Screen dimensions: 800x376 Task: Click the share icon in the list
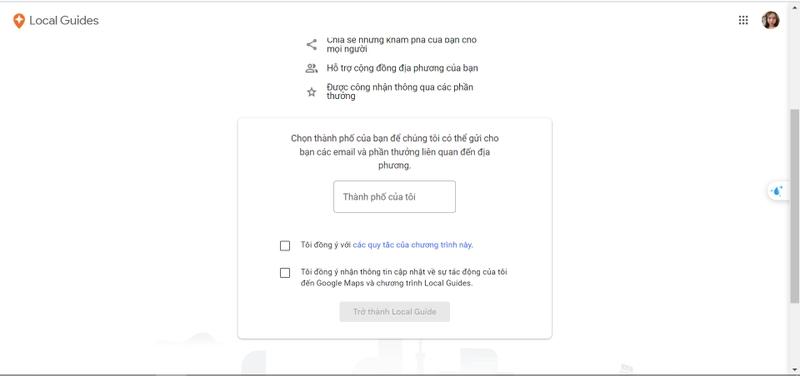(x=311, y=44)
